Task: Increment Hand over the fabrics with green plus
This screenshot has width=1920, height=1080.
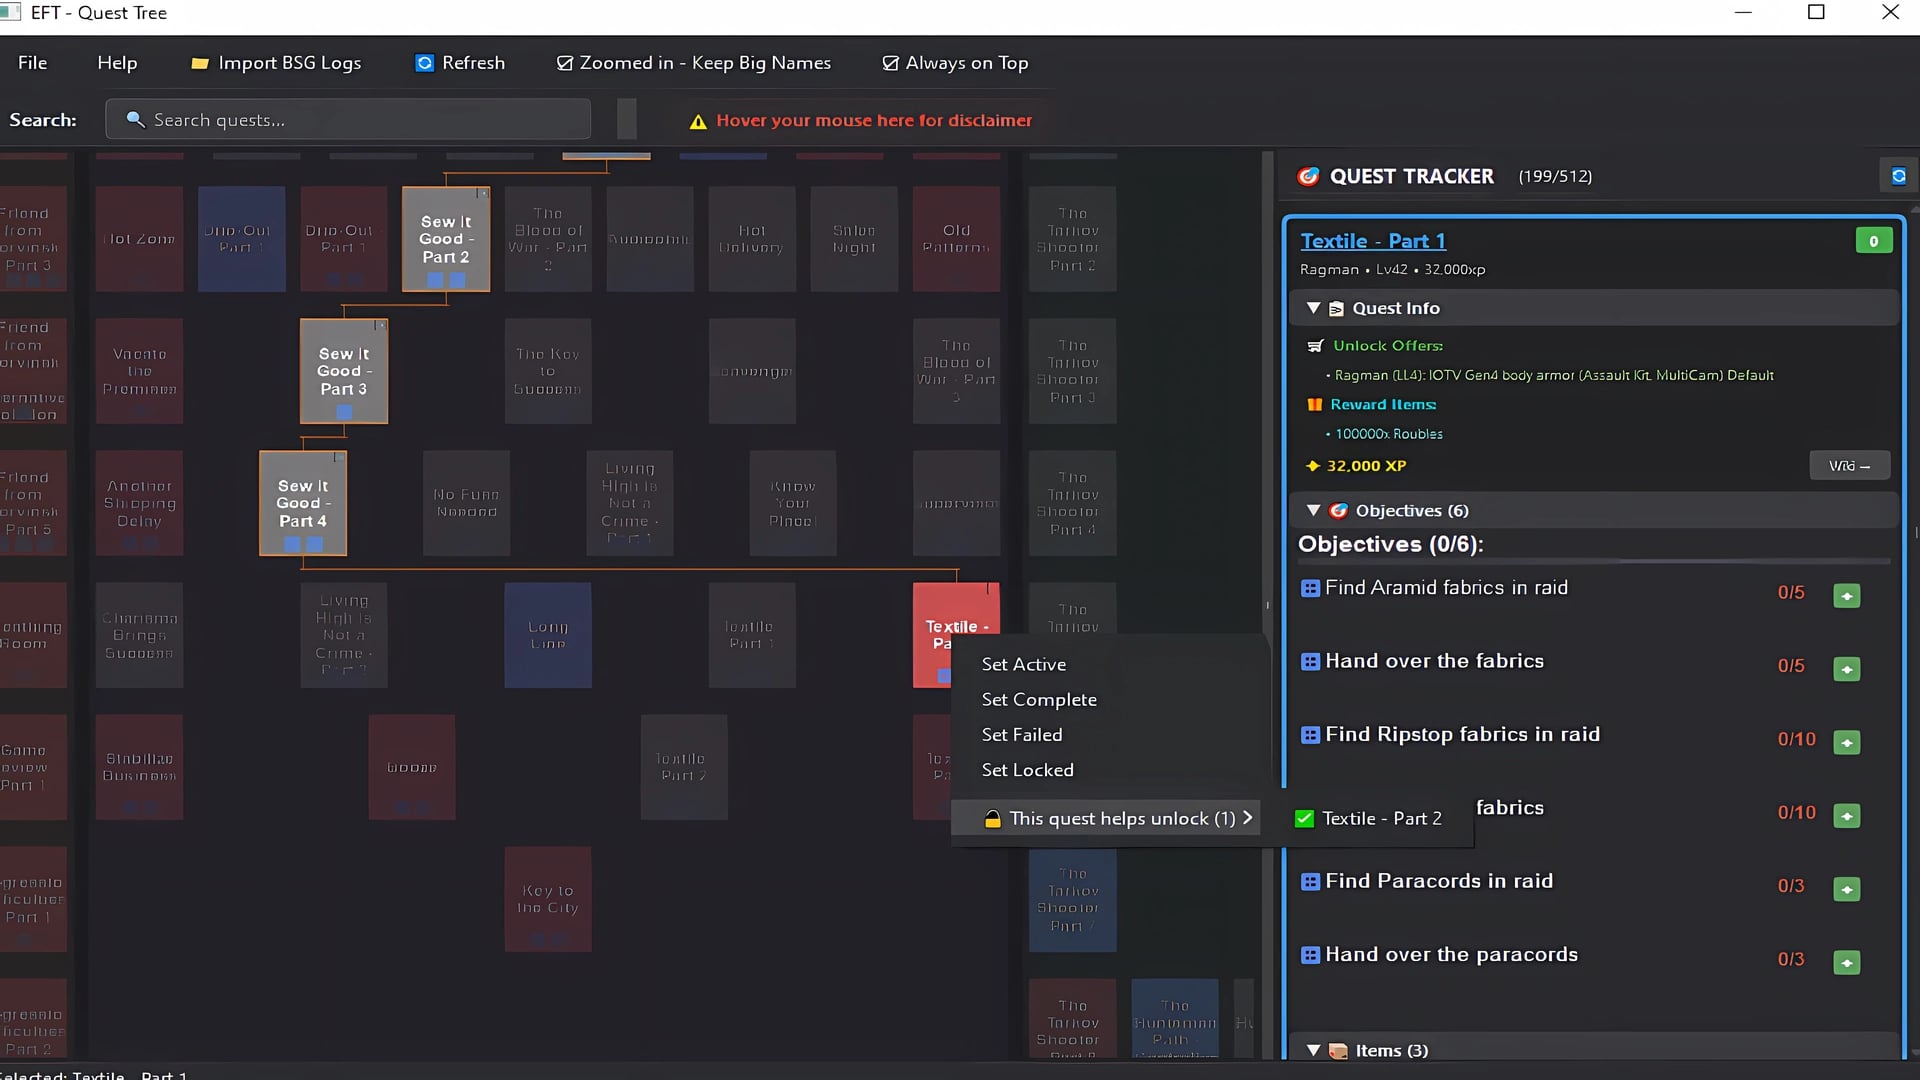Action: coord(1847,669)
